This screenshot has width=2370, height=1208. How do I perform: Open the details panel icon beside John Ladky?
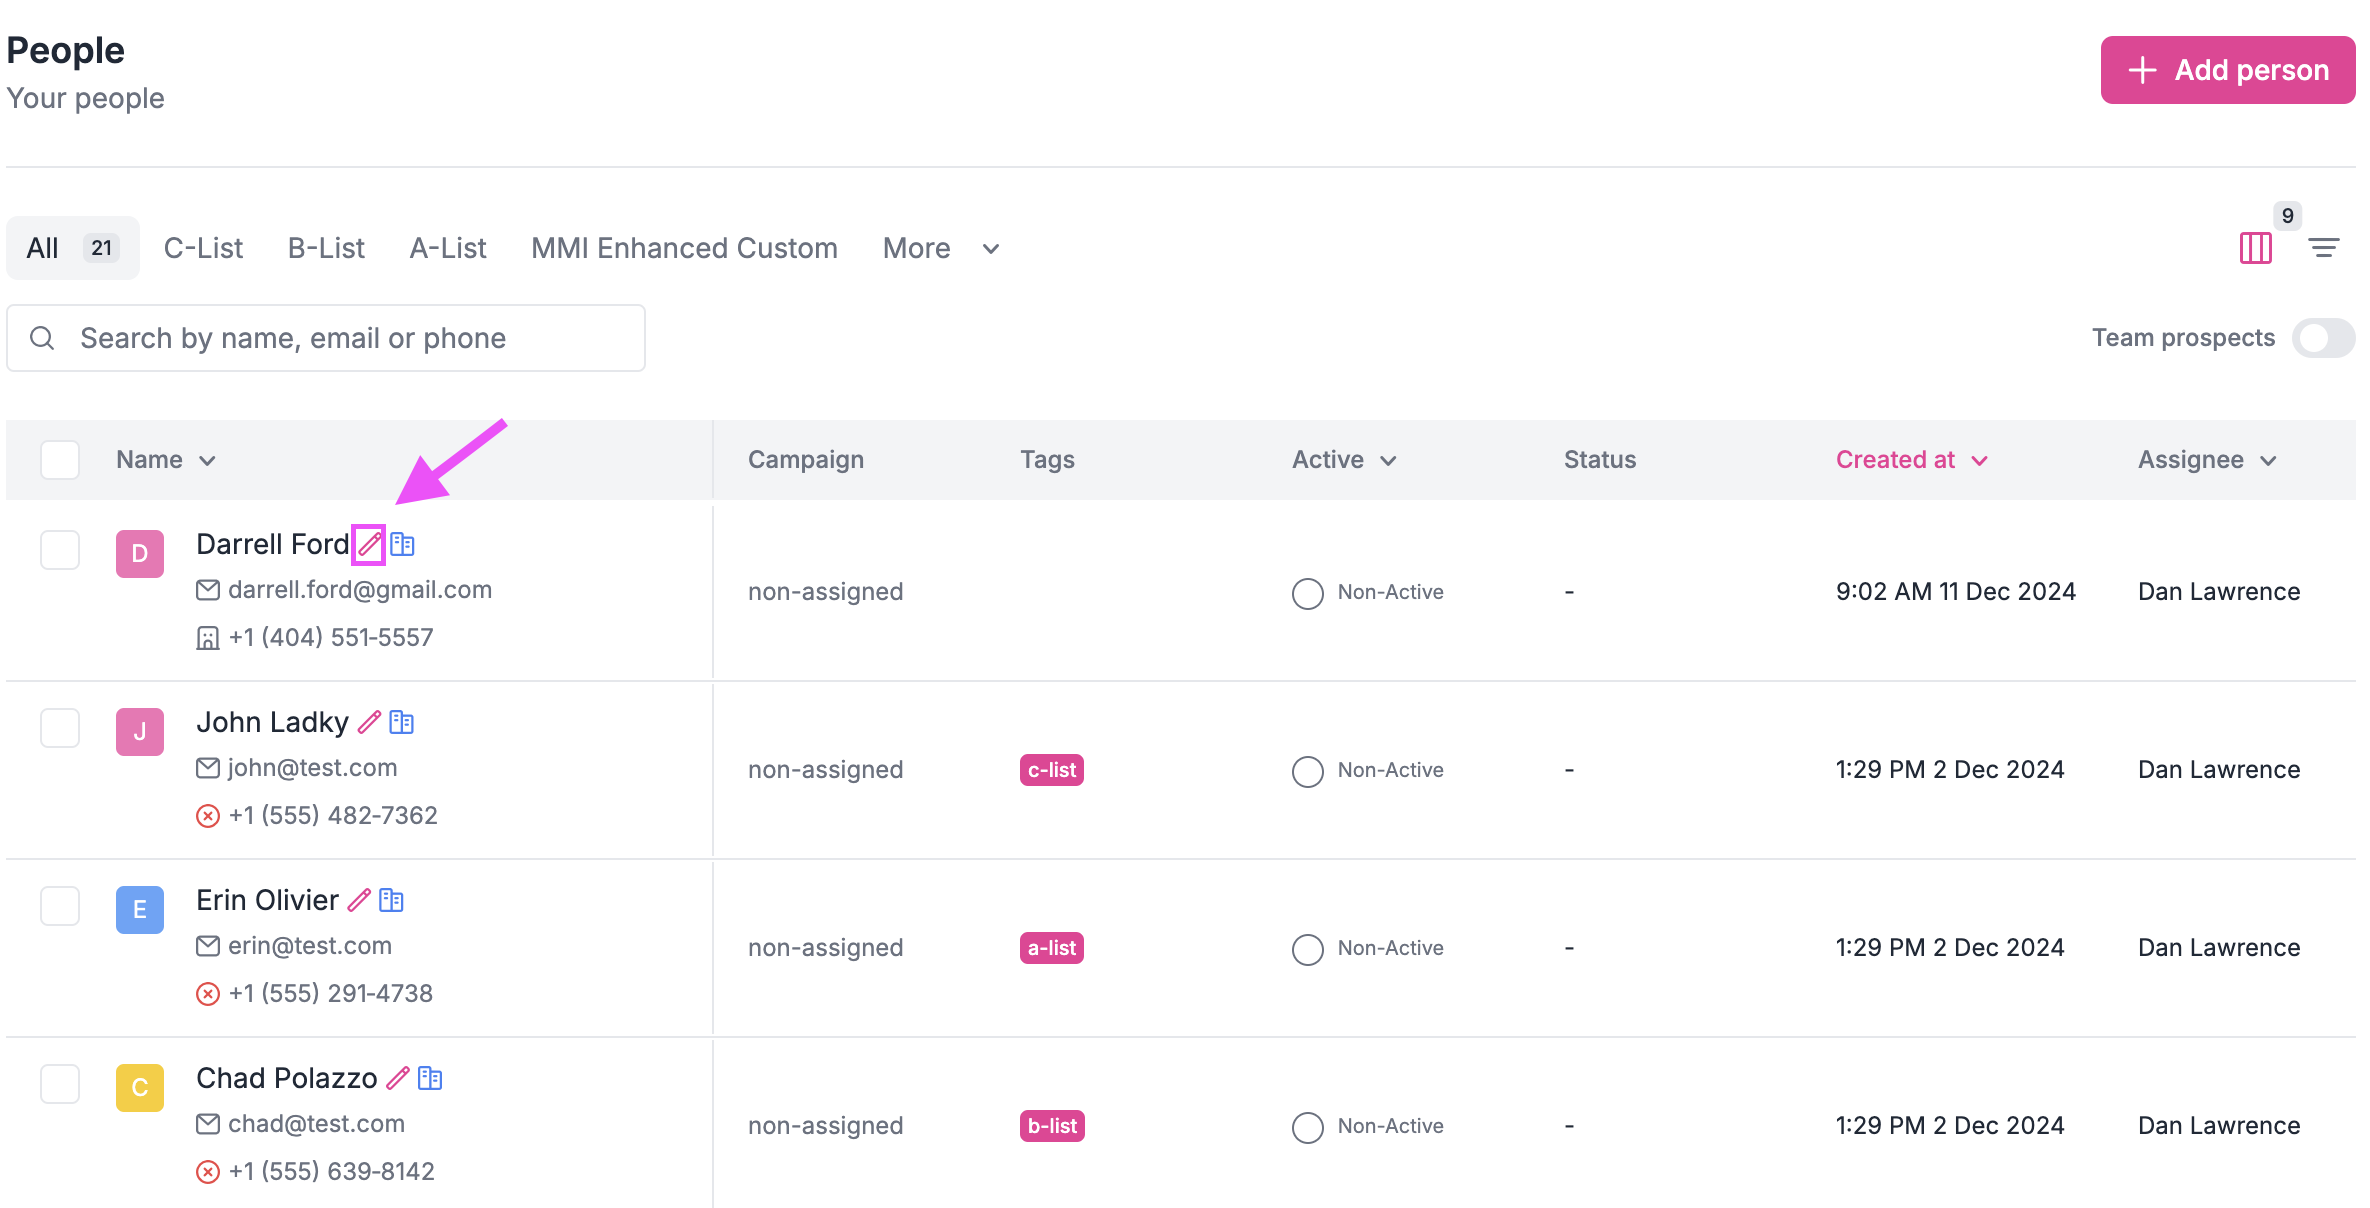click(x=401, y=722)
